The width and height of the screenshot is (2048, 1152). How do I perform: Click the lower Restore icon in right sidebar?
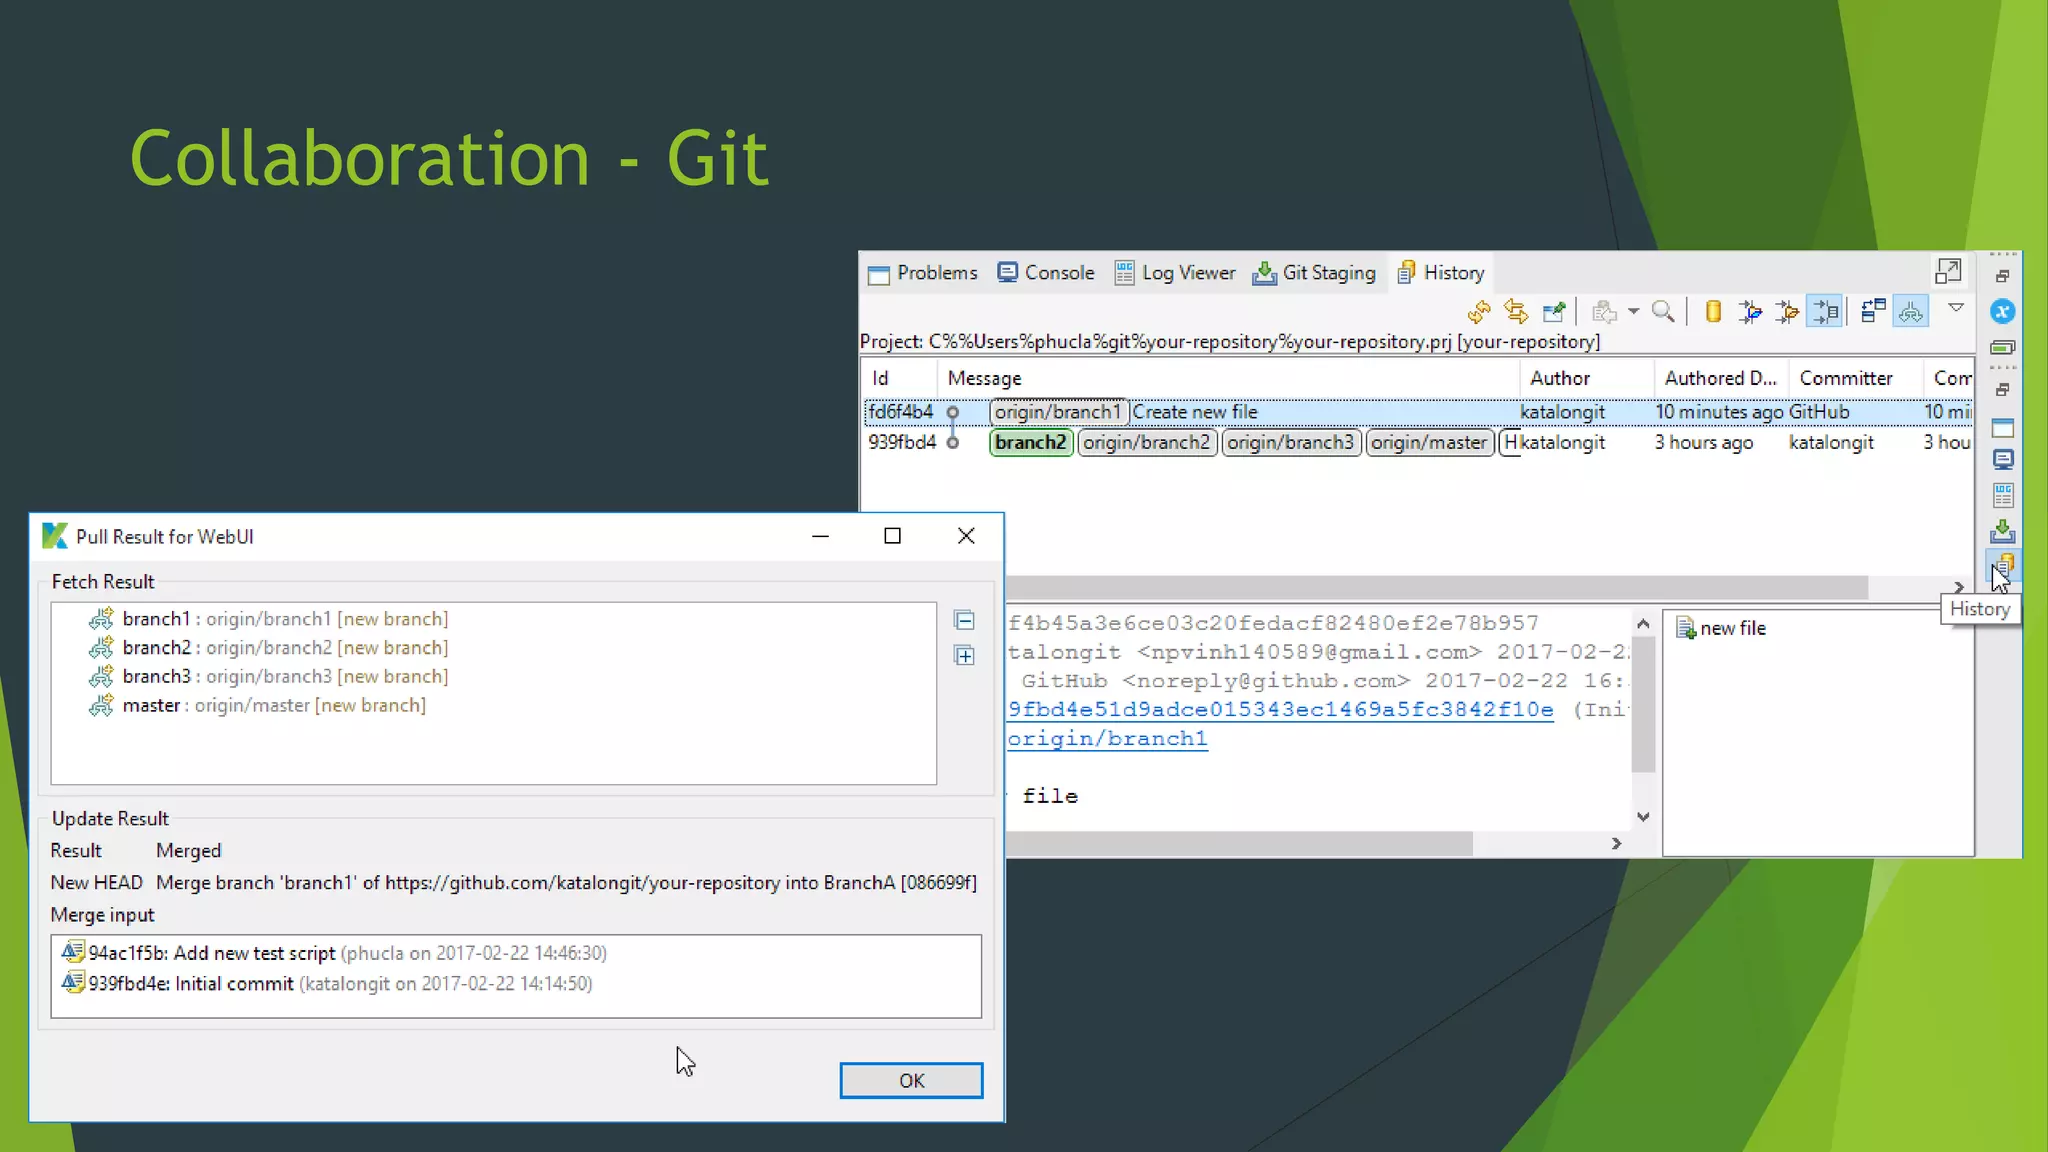tap(2002, 390)
